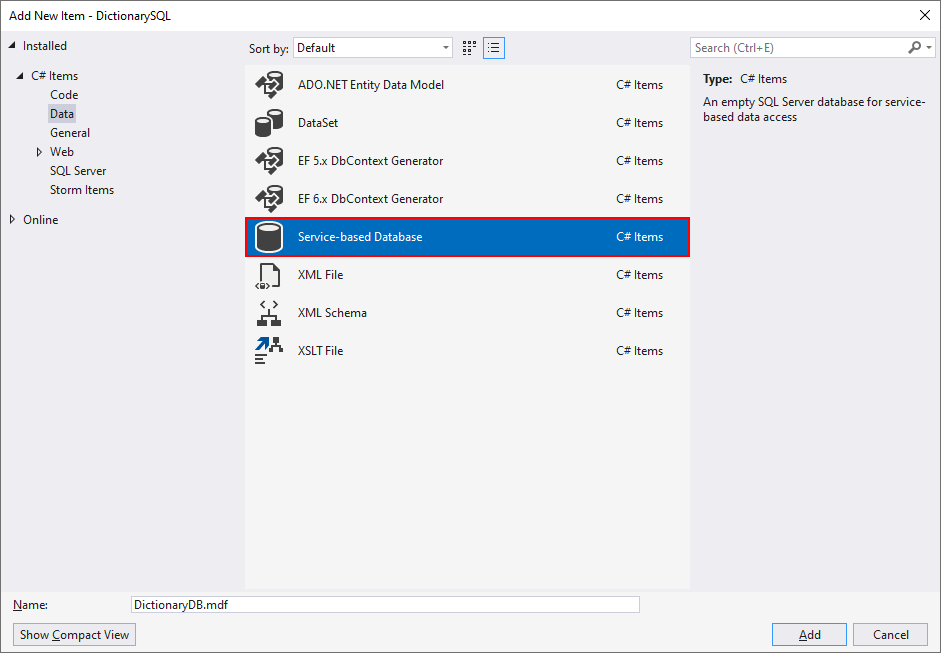Choose the XML Schema icon

click(269, 313)
